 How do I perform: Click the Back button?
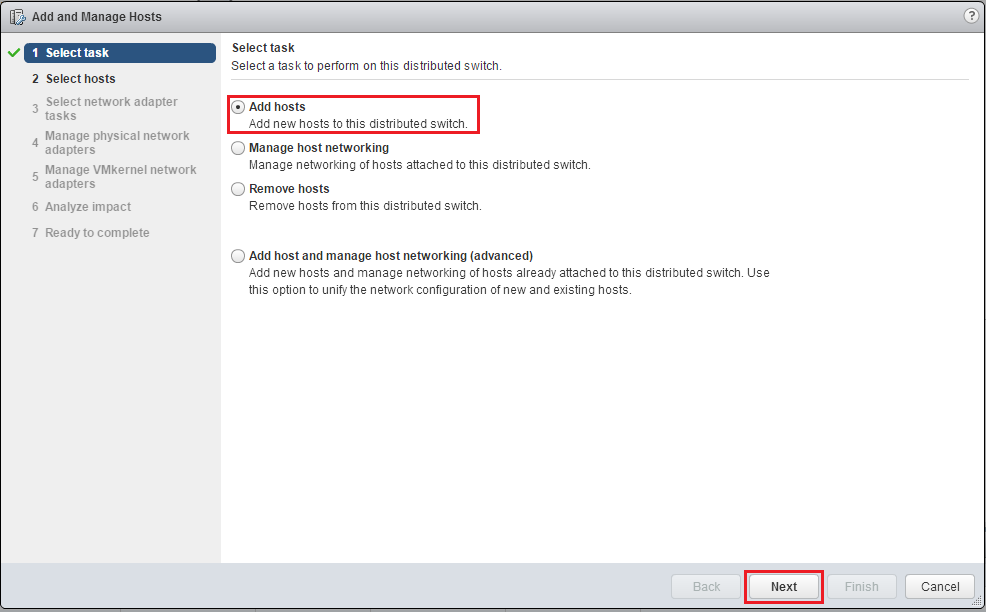coord(706,587)
